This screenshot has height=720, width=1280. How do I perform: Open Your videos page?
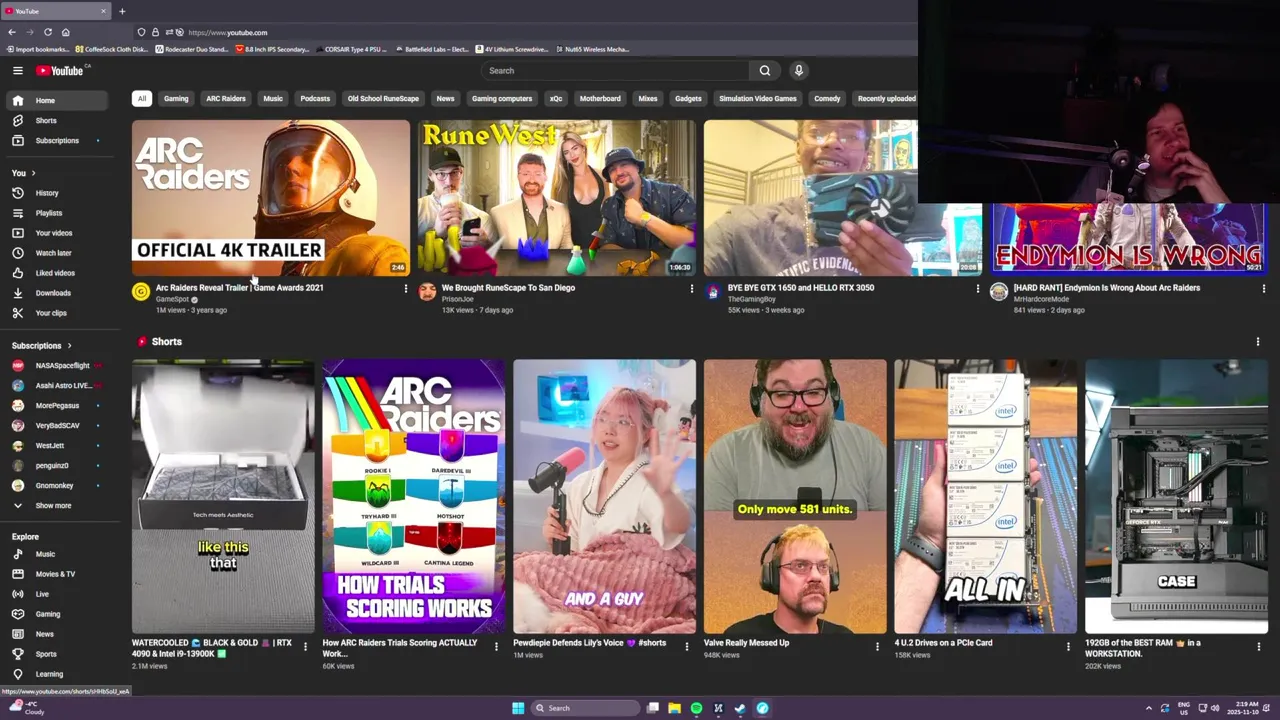56,233
